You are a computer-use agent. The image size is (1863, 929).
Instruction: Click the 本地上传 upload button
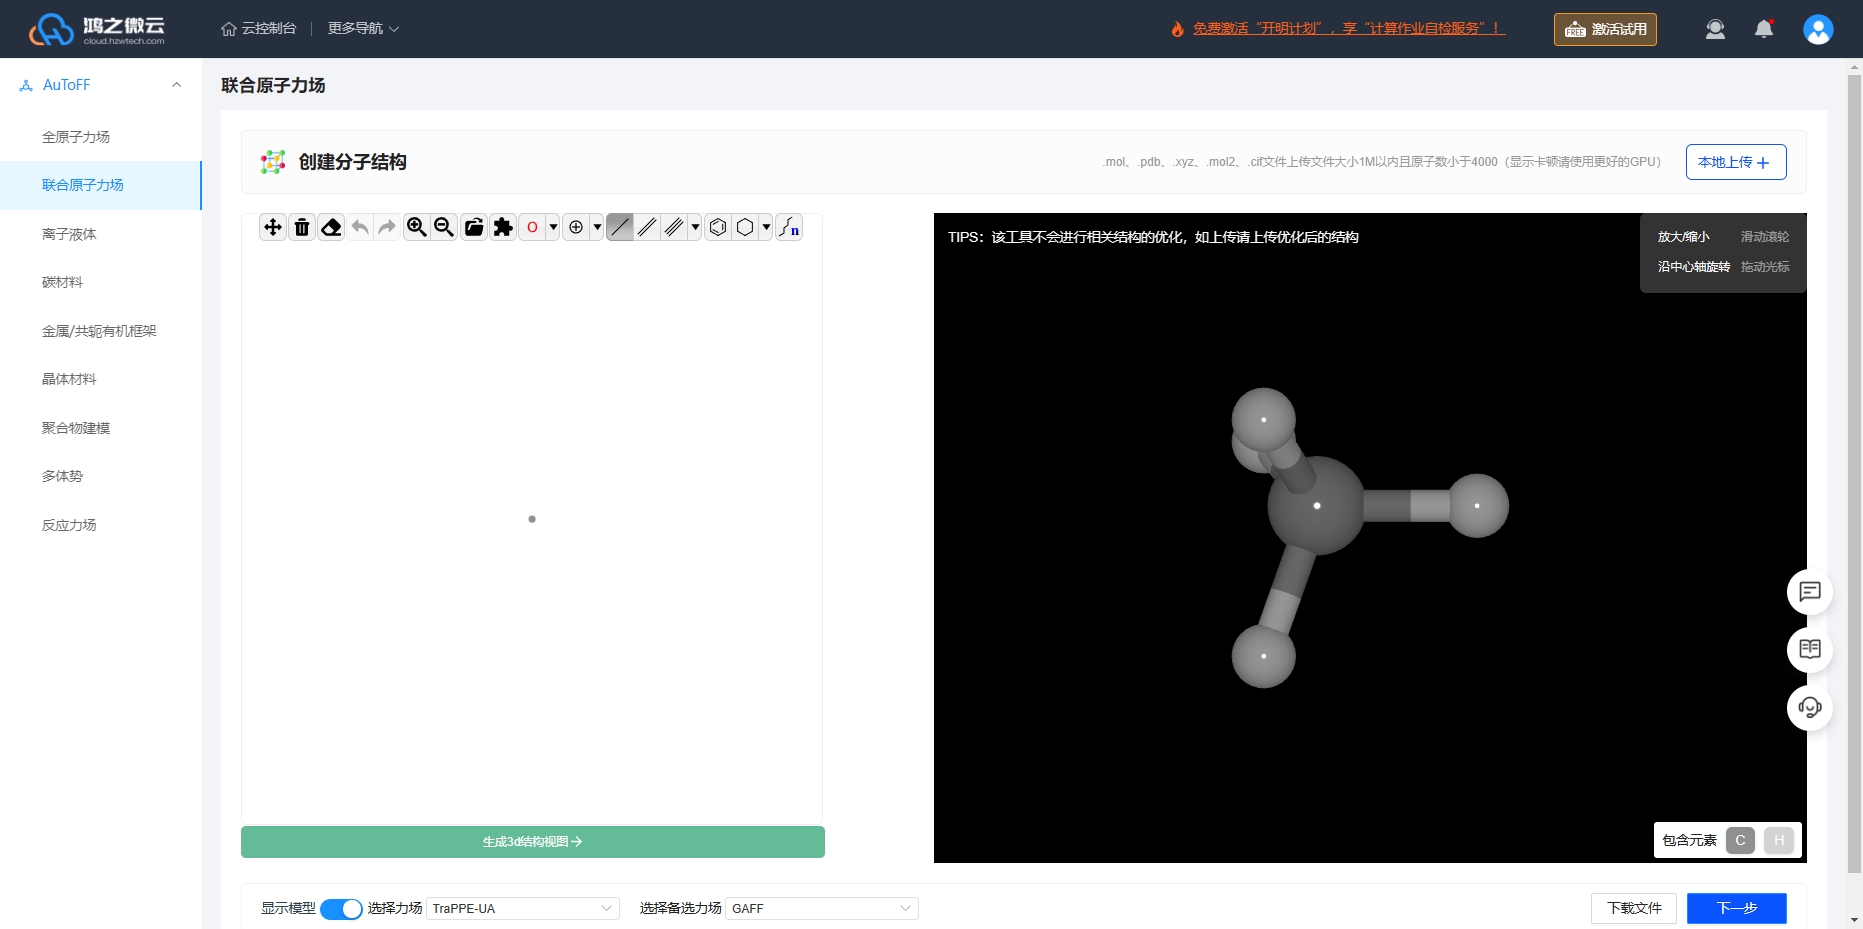coord(1736,162)
